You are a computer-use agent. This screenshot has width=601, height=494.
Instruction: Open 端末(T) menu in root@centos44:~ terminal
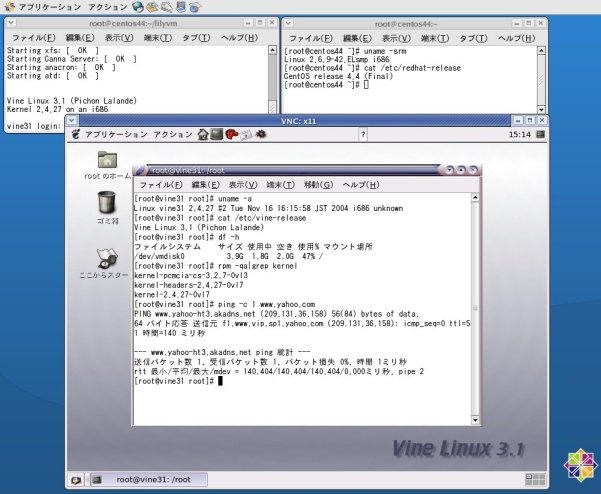435,38
